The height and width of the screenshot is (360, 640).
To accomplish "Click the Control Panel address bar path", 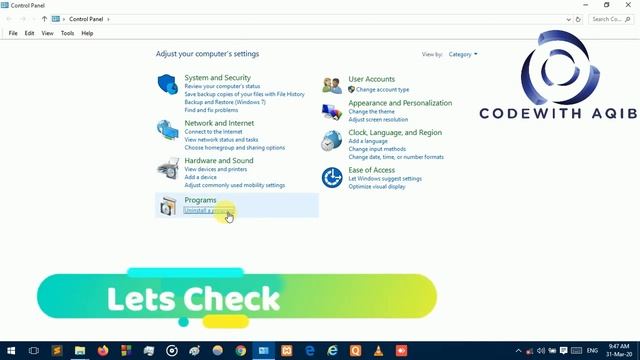I will (x=86, y=19).
